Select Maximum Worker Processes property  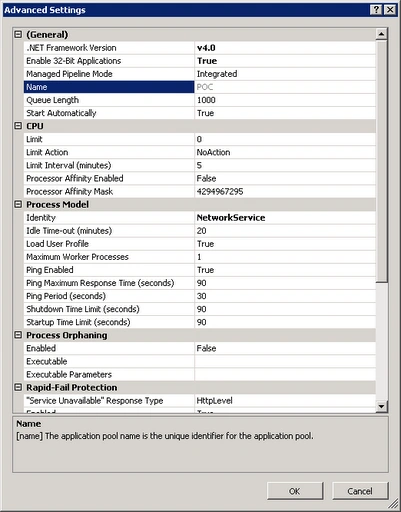coord(109,257)
